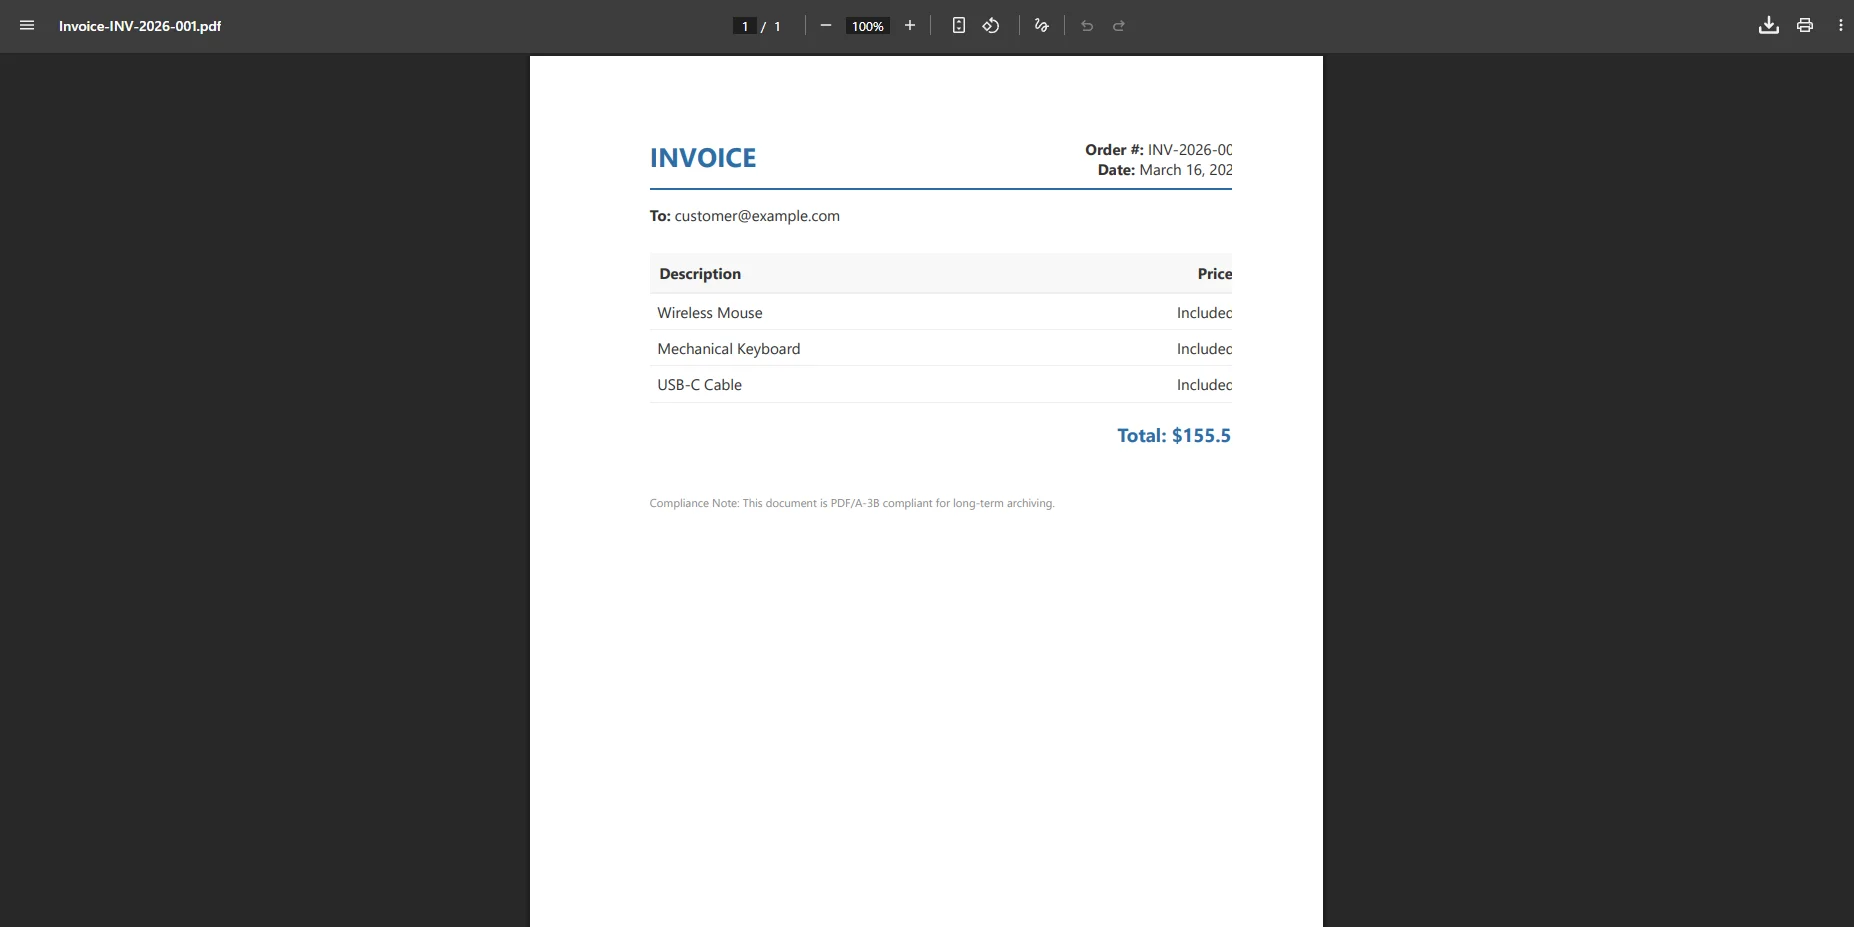Zoom in on the document
1854x927 pixels.
pyautogui.click(x=910, y=26)
